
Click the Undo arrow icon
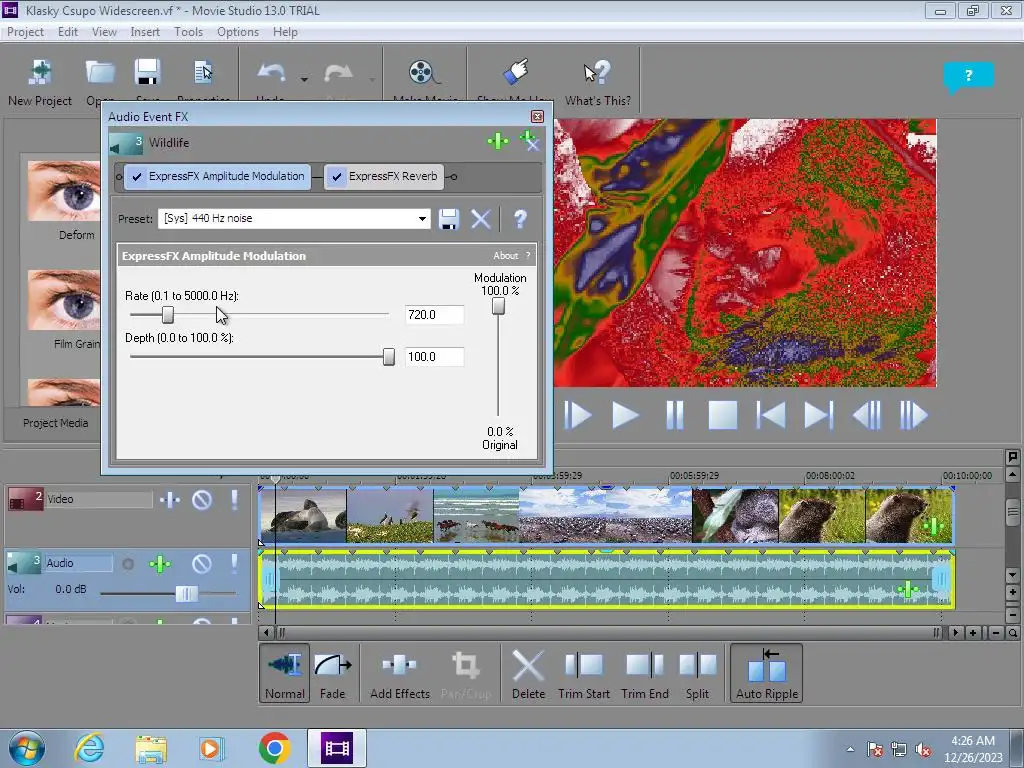(271, 72)
